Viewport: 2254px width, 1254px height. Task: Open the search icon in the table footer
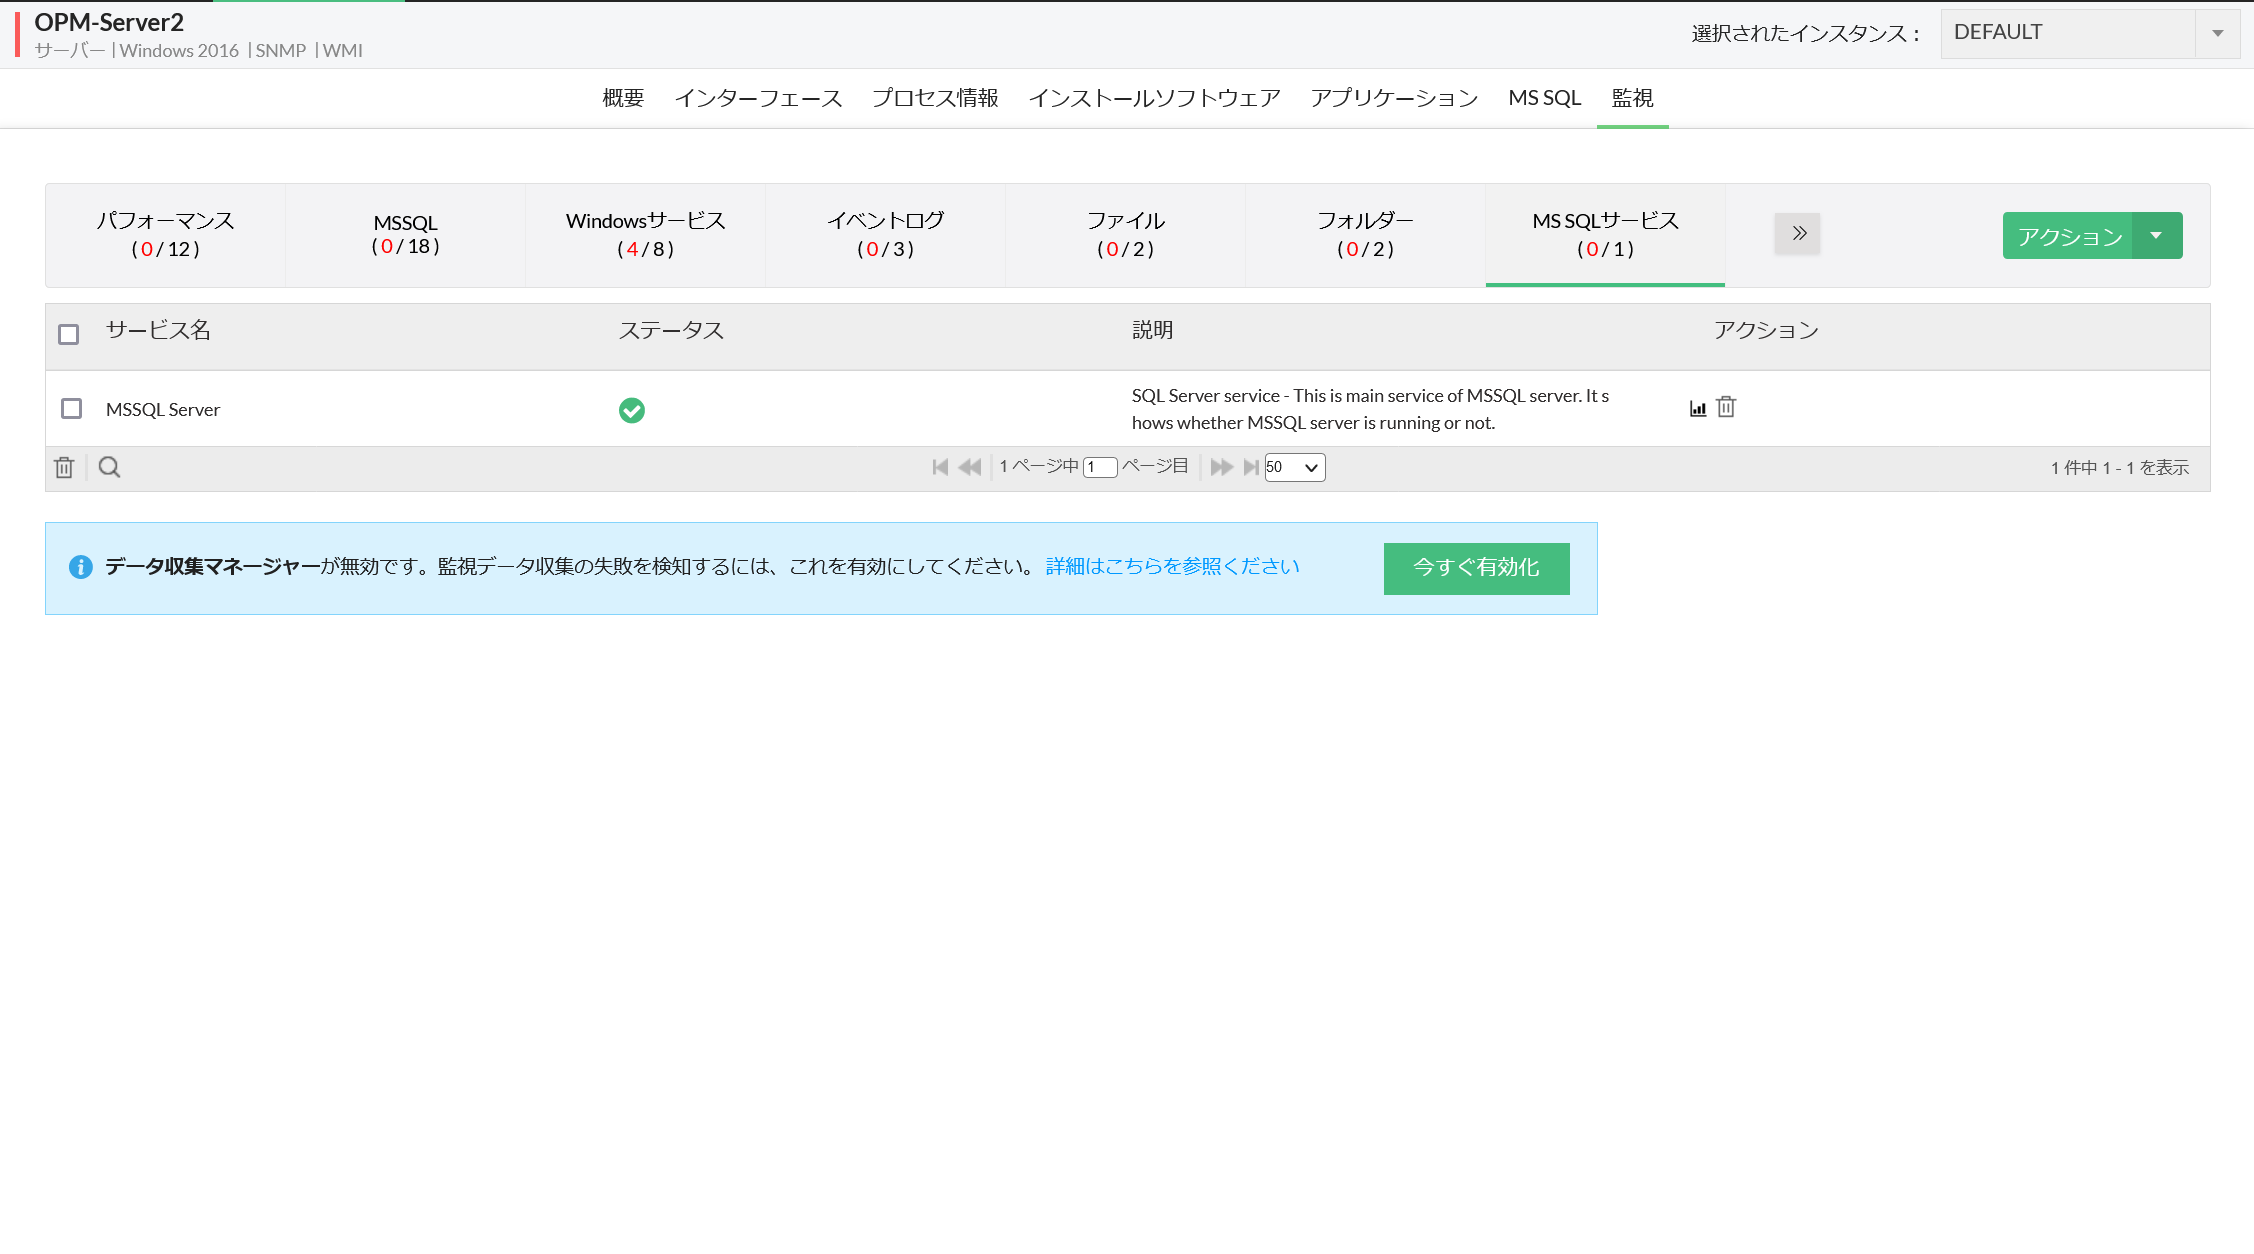tap(110, 467)
